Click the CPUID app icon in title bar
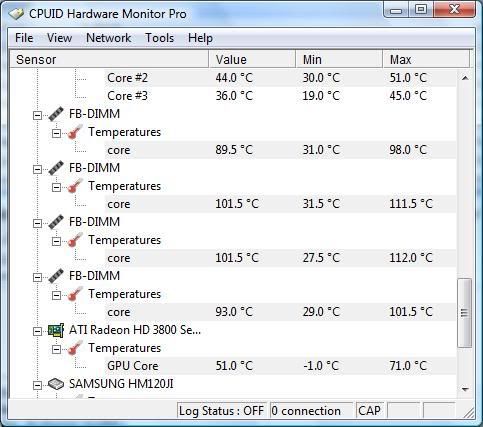Image resolution: width=483 pixels, height=427 pixels. (x=16, y=14)
